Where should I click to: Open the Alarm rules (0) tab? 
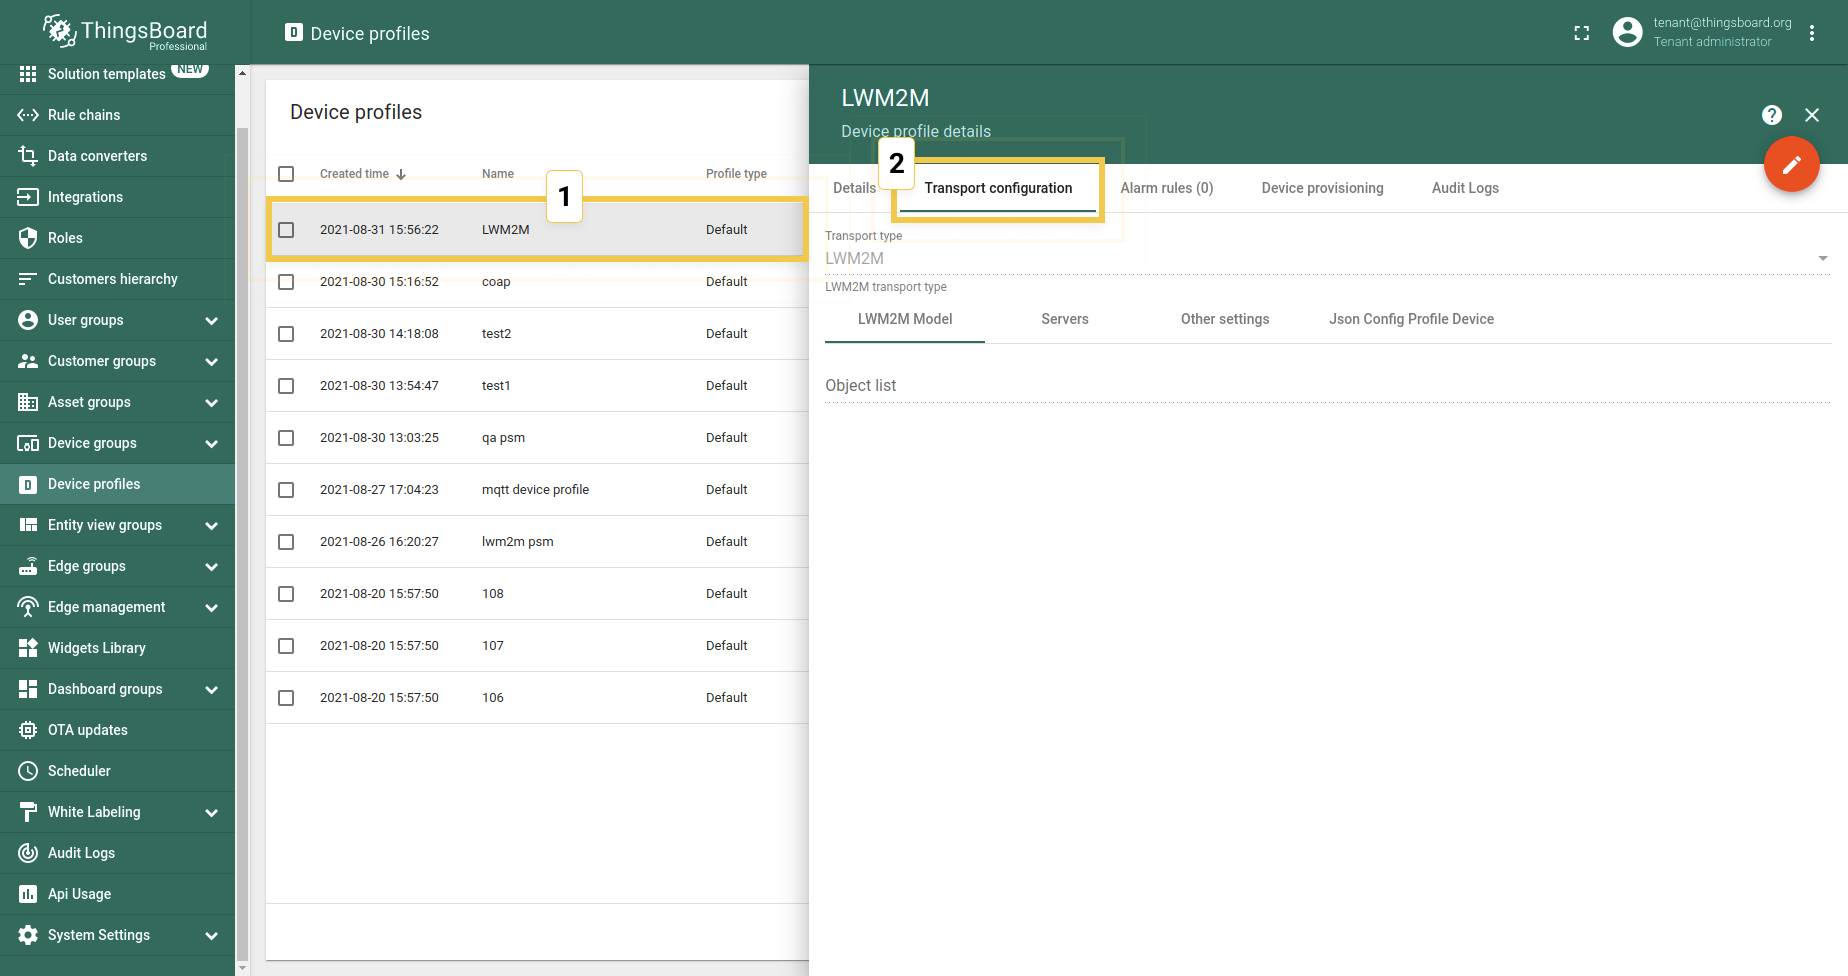click(1167, 188)
